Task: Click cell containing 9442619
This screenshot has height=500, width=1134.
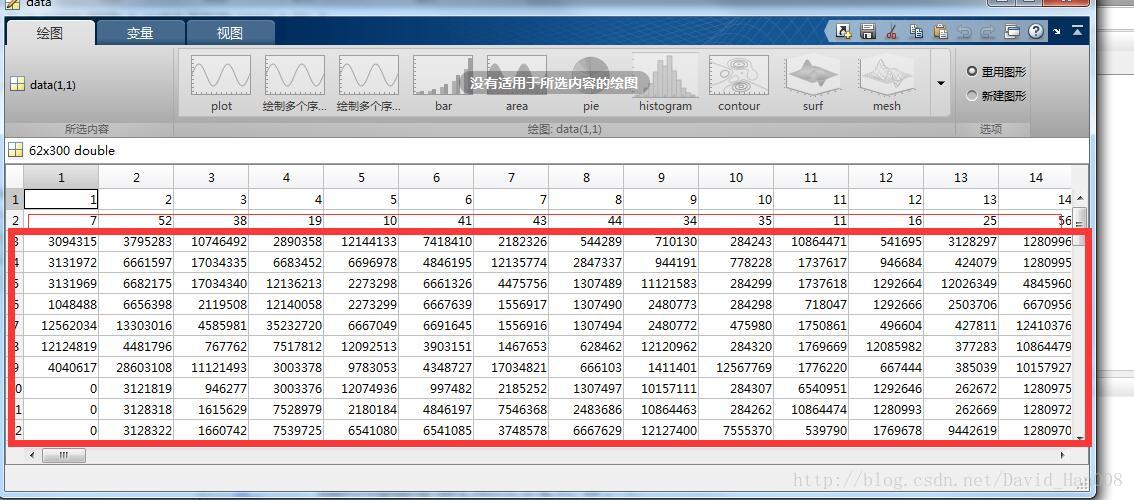Action: pyautogui.click(x=961, y=431)
